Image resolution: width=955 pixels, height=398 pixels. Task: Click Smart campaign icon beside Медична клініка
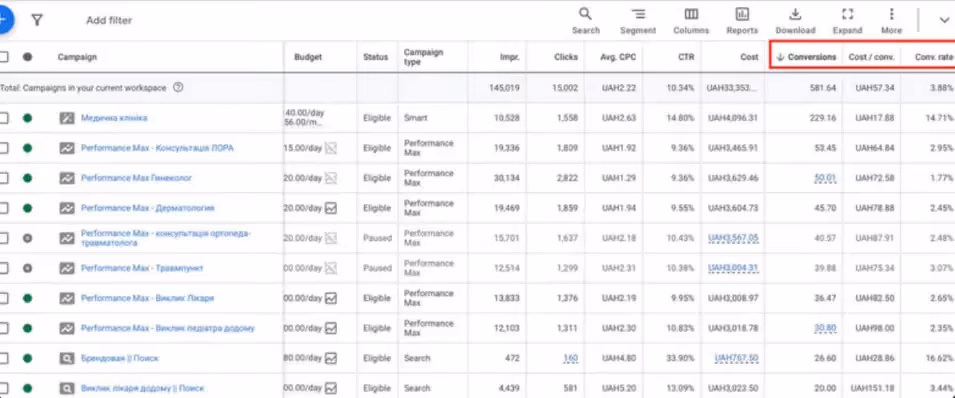pyautogui.click(x=66, y=118)
